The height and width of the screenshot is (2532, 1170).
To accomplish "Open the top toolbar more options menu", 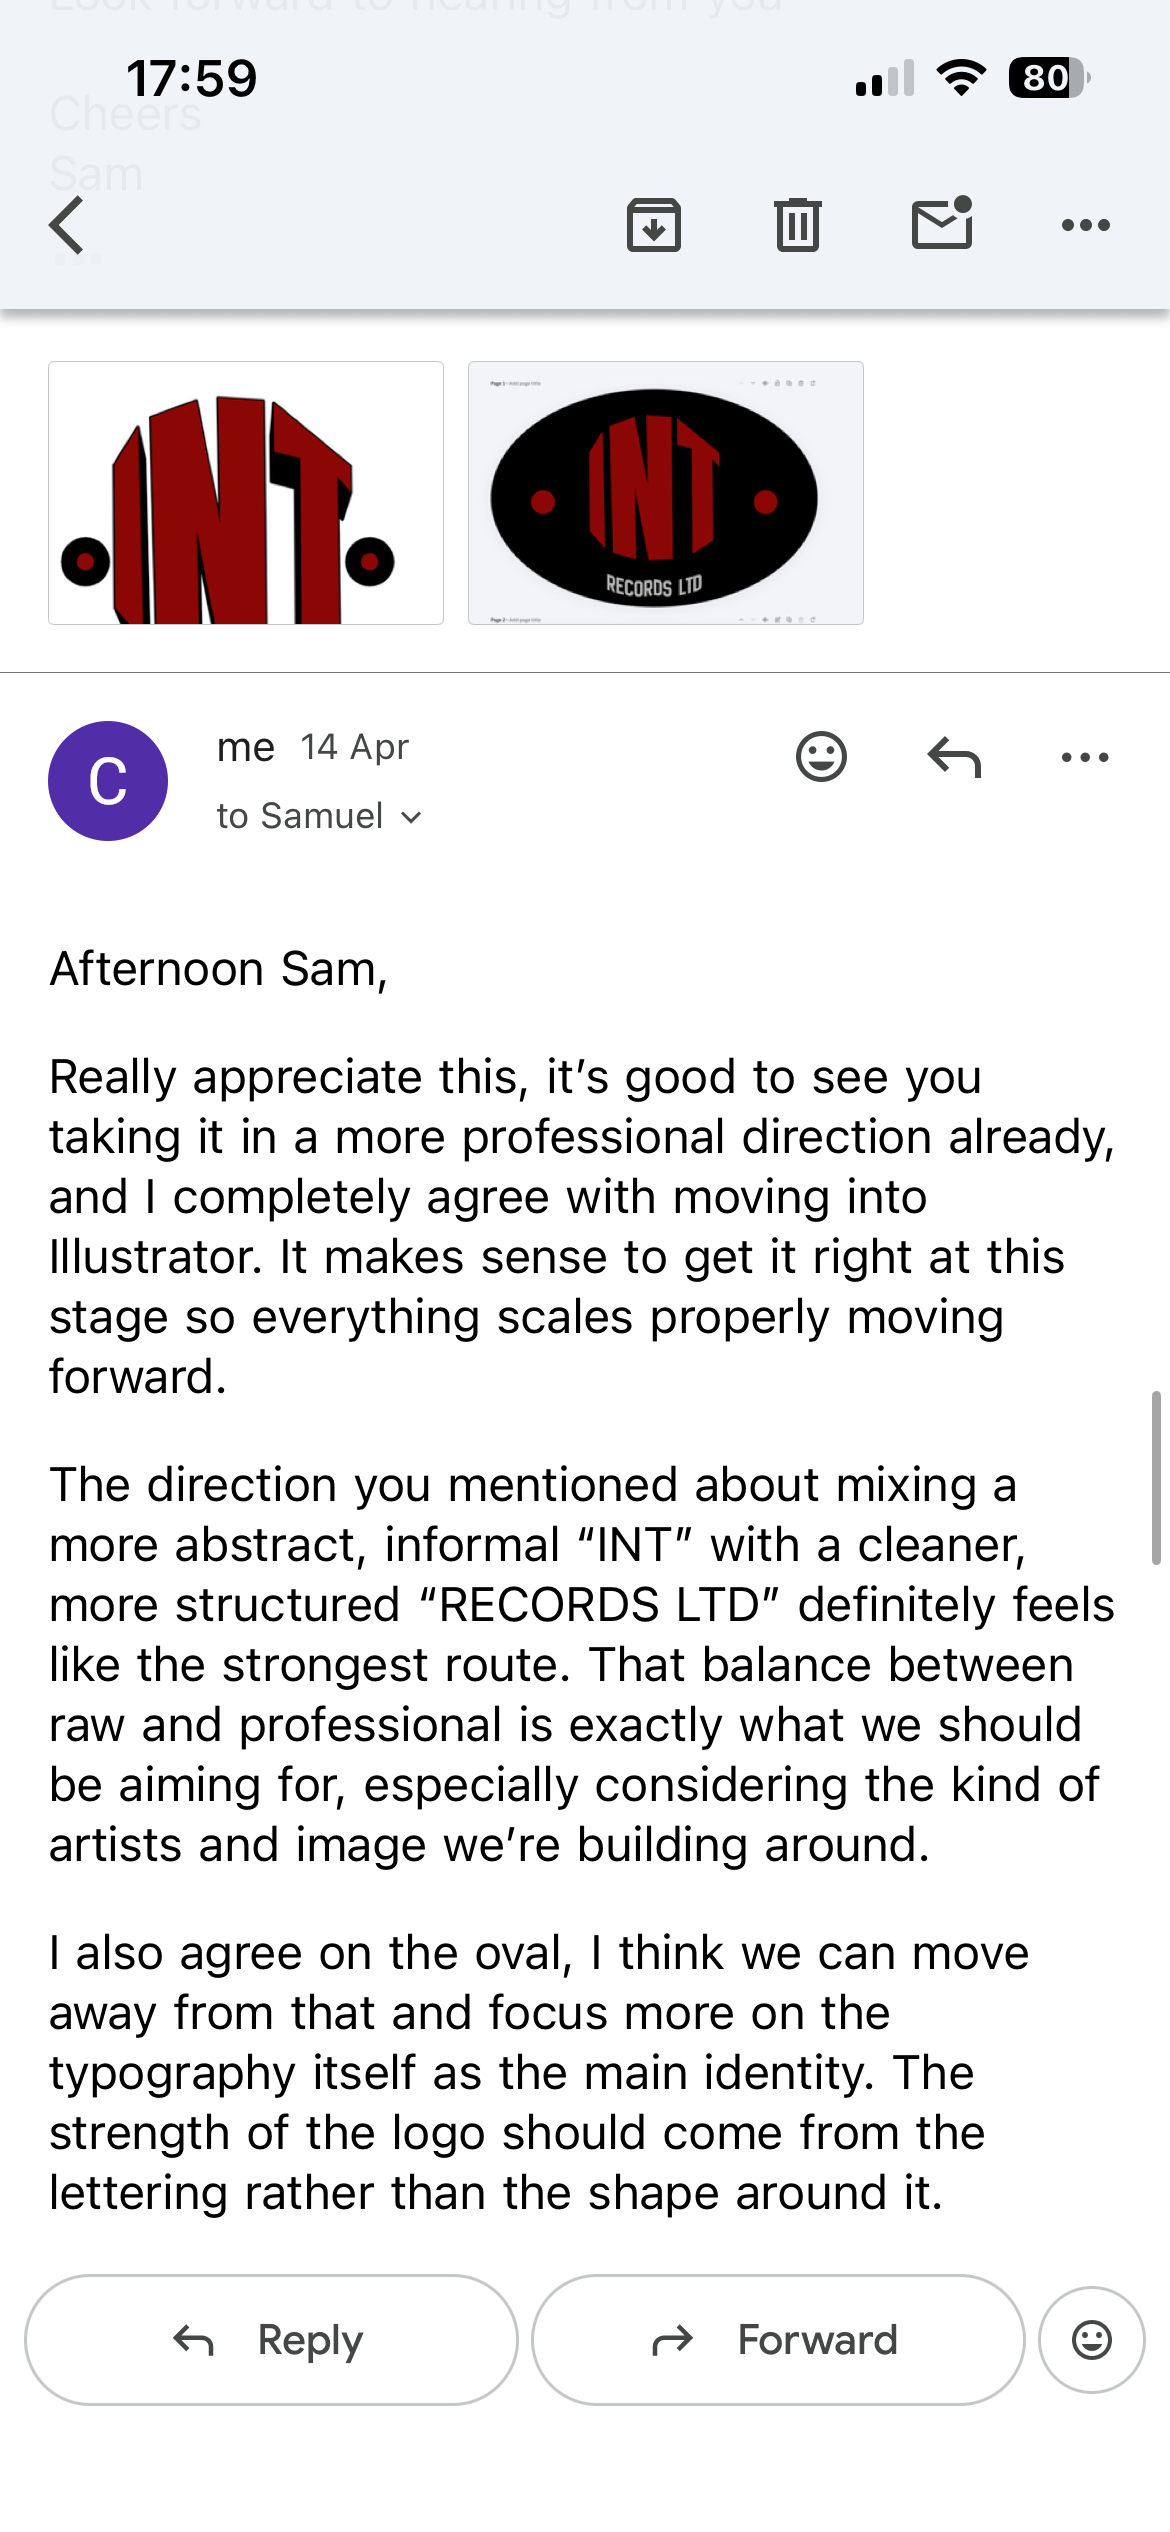I will 1086,225.
